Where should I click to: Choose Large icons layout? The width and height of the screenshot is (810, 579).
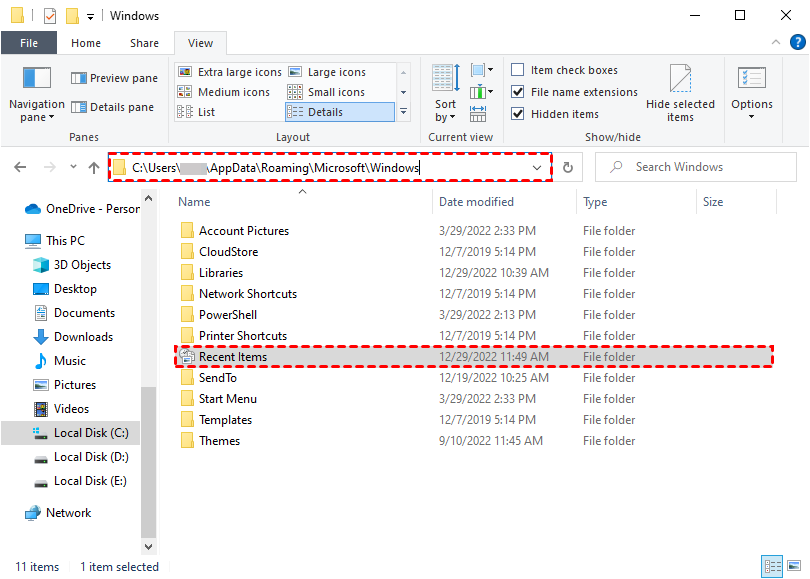tap(327, 72)
